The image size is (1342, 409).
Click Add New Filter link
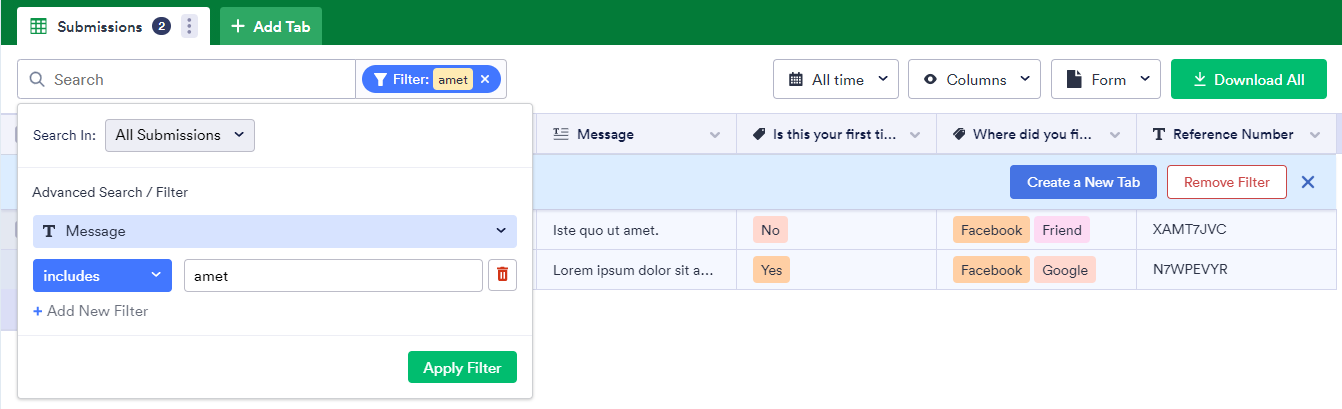pos(91,311)
